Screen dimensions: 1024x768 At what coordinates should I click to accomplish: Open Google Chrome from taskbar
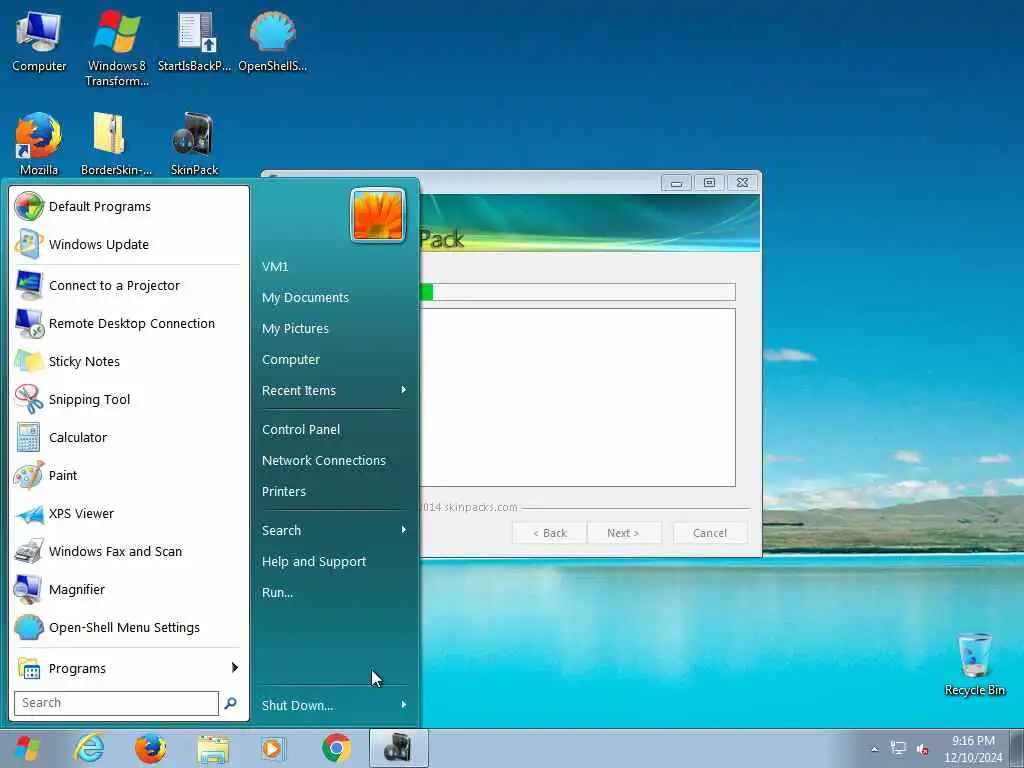tap(336, 748)
